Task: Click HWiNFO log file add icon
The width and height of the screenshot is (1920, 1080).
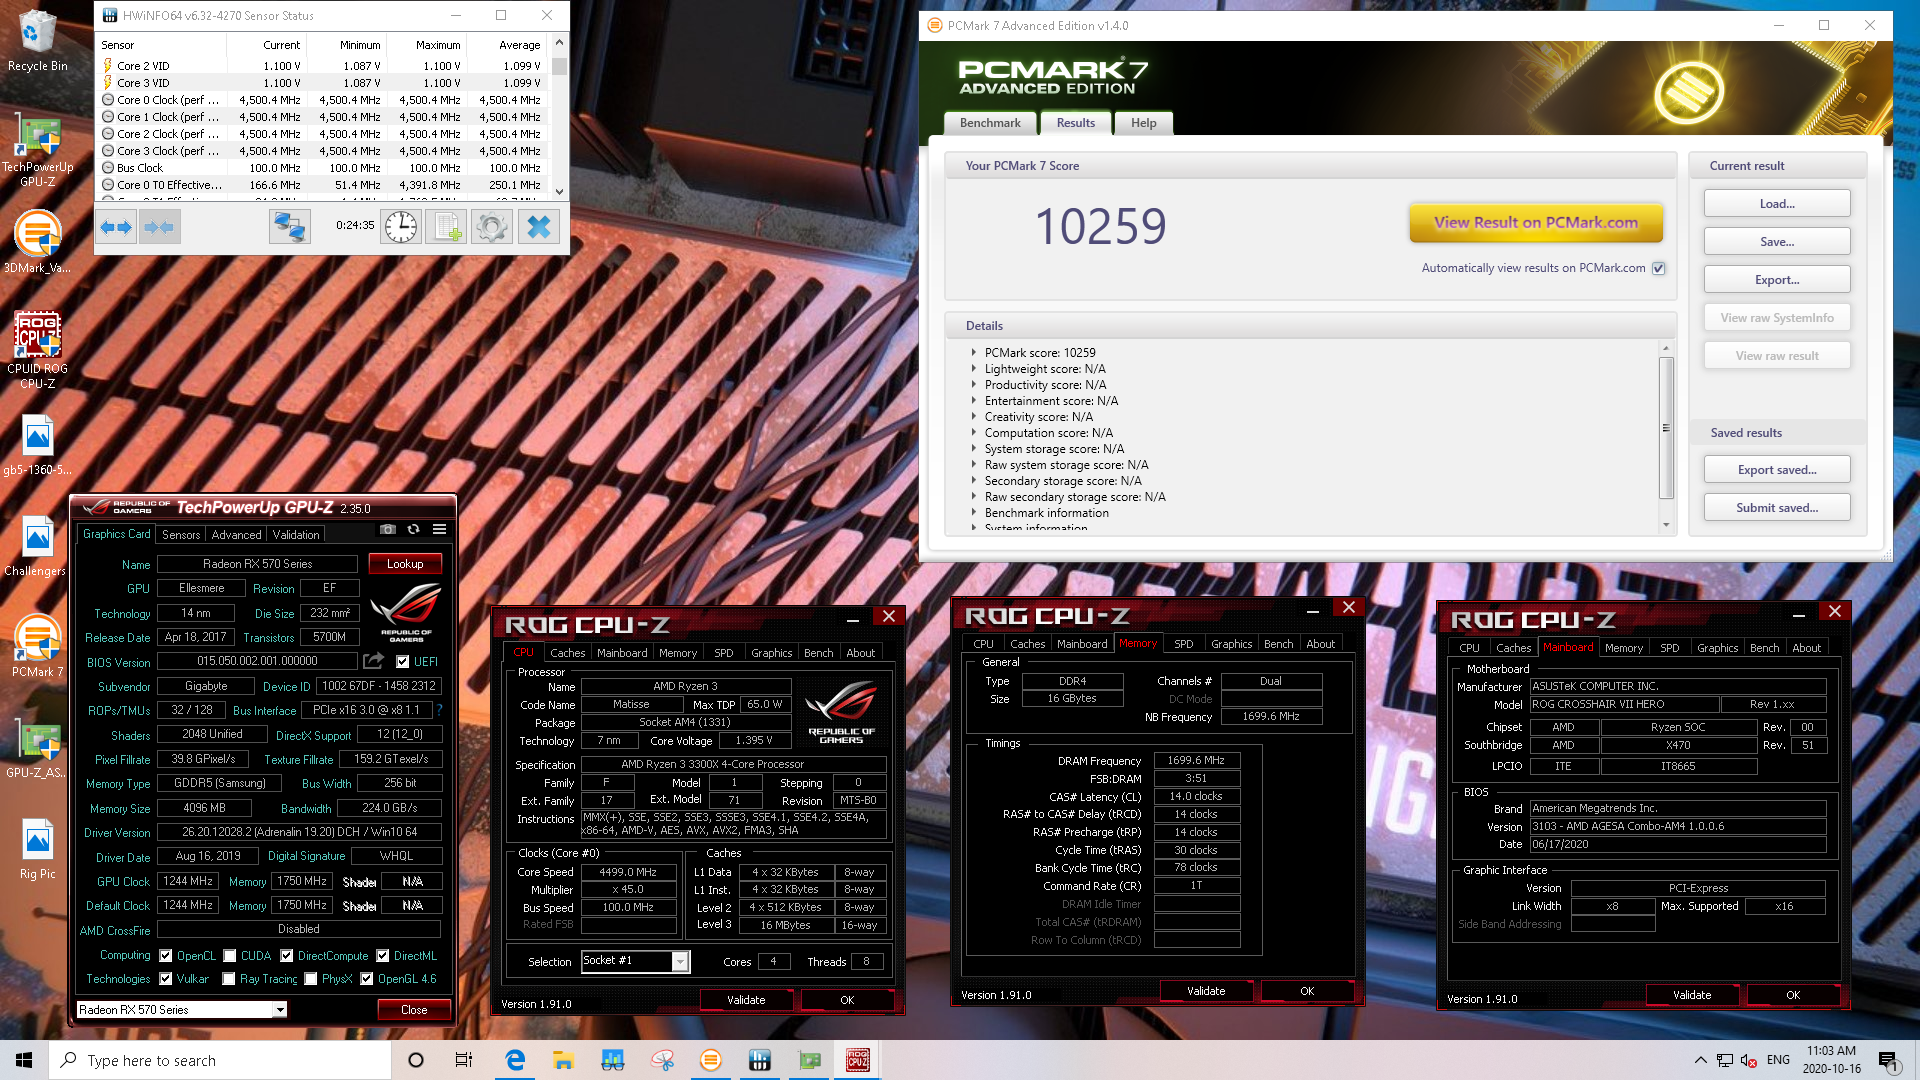Action: coord(446,227)
